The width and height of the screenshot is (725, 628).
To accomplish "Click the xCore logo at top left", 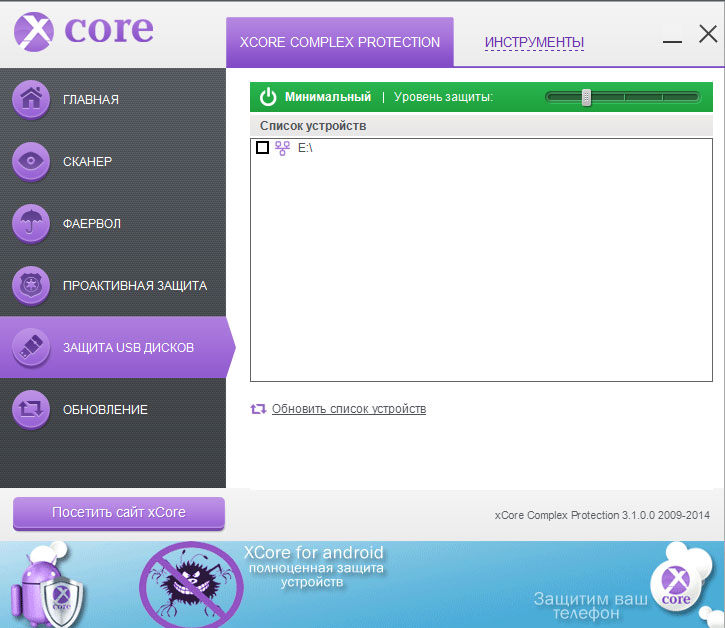I will point(84,31).
